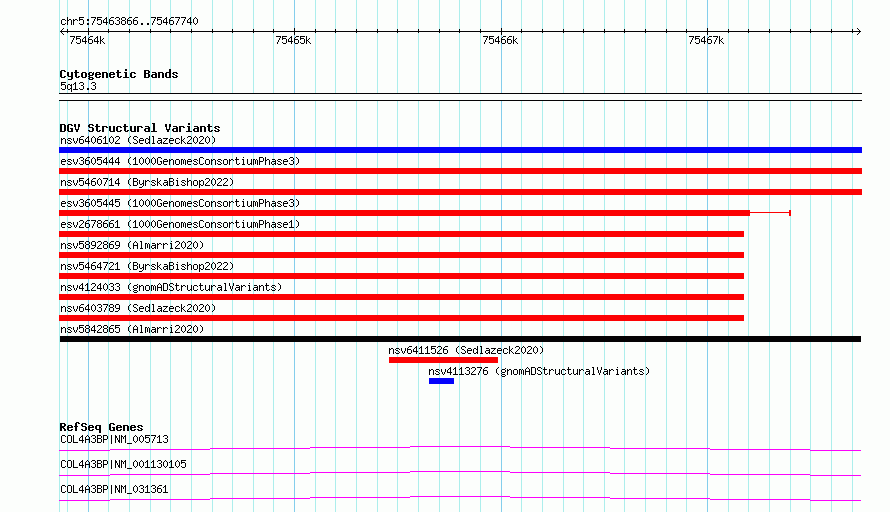Open COL4A3BP|NM_001130105 gene label
This screenshot has height=512, width=890.
point(123,464)
